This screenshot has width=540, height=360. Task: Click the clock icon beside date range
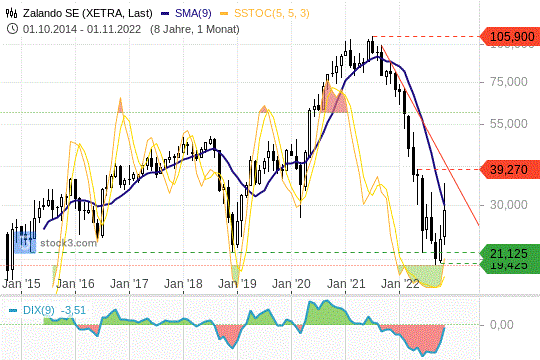12,29
